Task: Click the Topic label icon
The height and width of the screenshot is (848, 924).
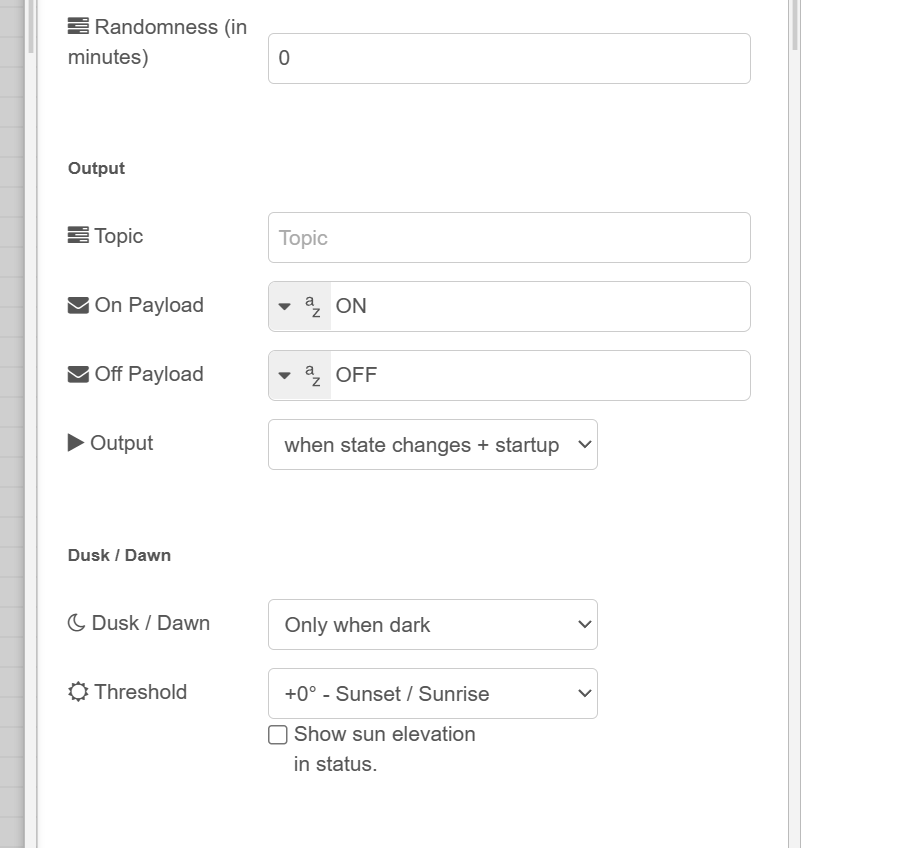Action: [78, 236]
